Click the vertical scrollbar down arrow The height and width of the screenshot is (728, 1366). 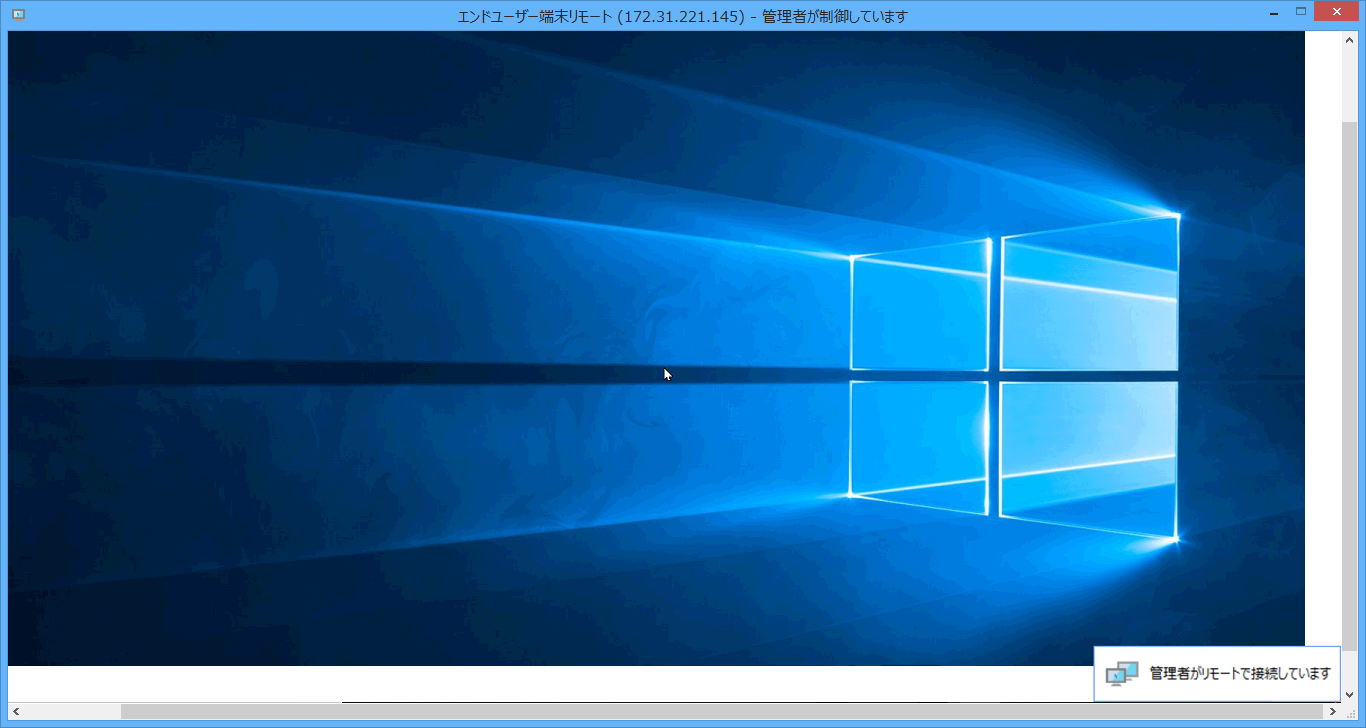(x=1349, y=694)
